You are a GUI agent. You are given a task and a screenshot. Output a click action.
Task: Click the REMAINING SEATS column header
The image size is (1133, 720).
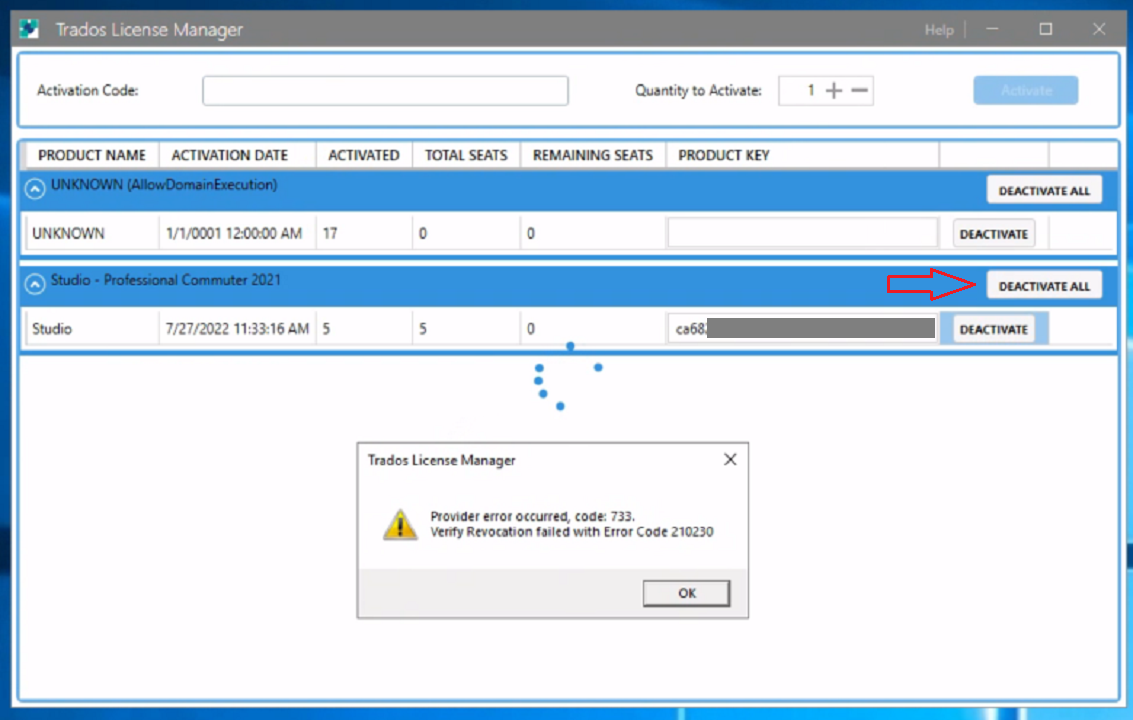(x=593, y=155)
